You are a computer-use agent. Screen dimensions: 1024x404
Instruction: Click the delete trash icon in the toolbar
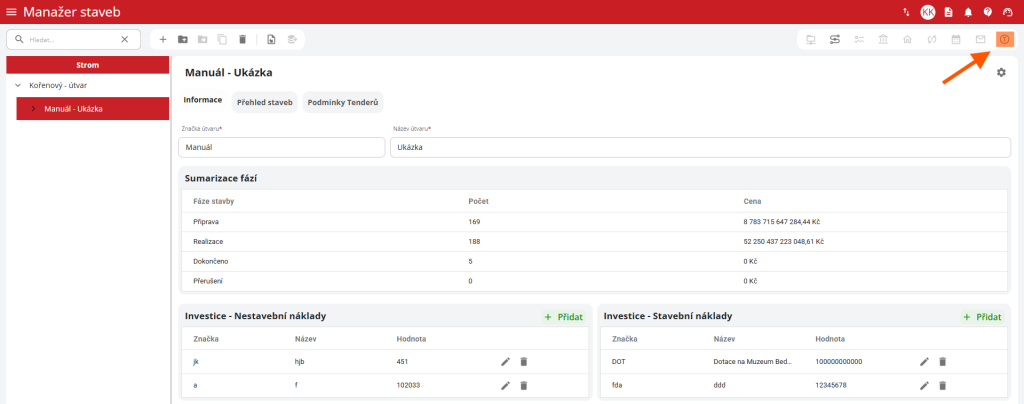[242, 39]
